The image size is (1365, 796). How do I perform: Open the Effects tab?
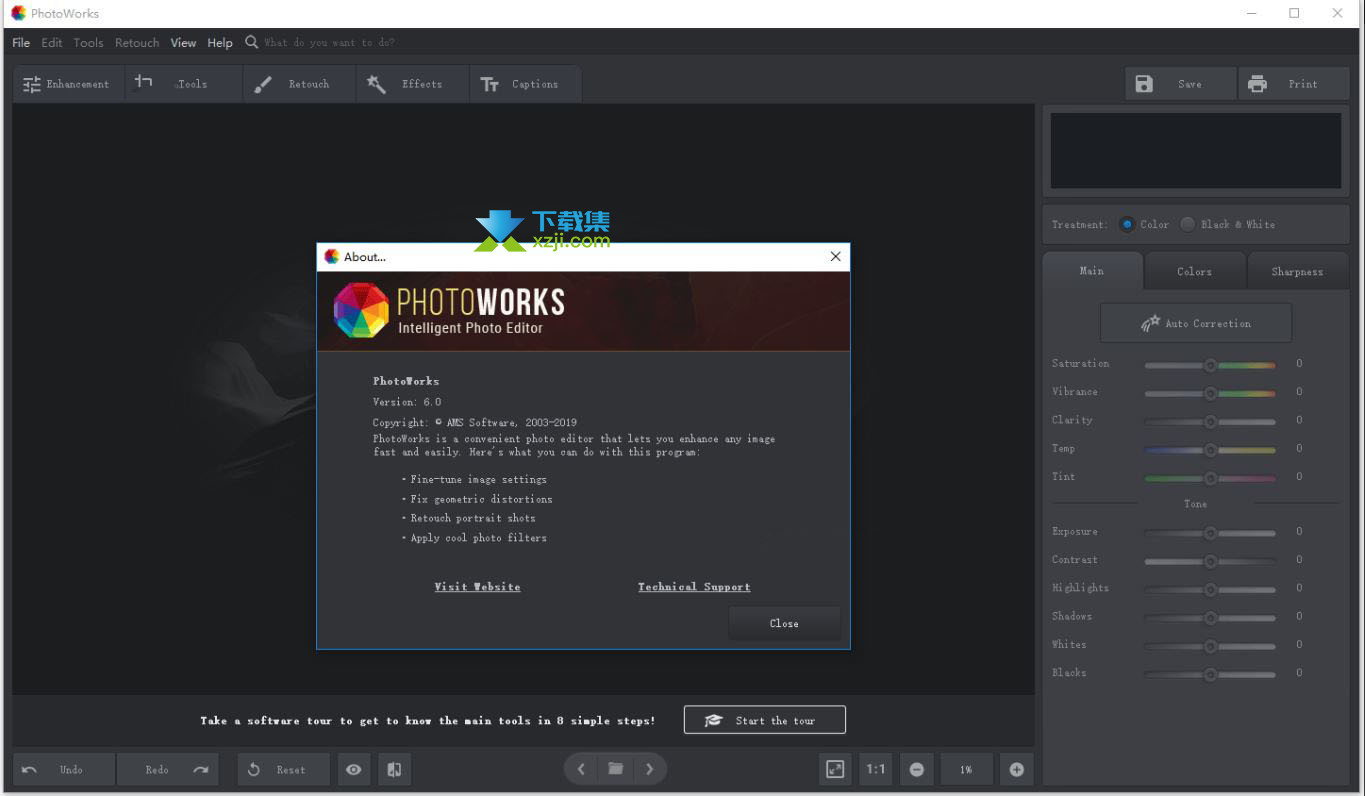pyautogui.click(x=412, y=84)
